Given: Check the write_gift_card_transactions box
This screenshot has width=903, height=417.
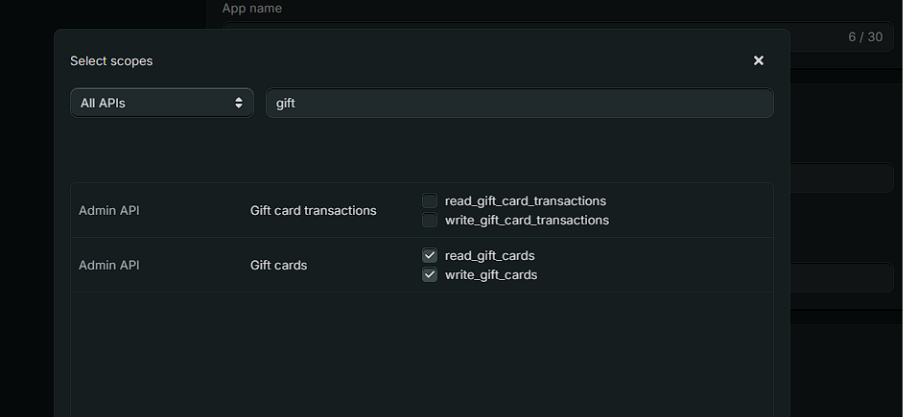Looking at the screenshot, I should [430, 220].
